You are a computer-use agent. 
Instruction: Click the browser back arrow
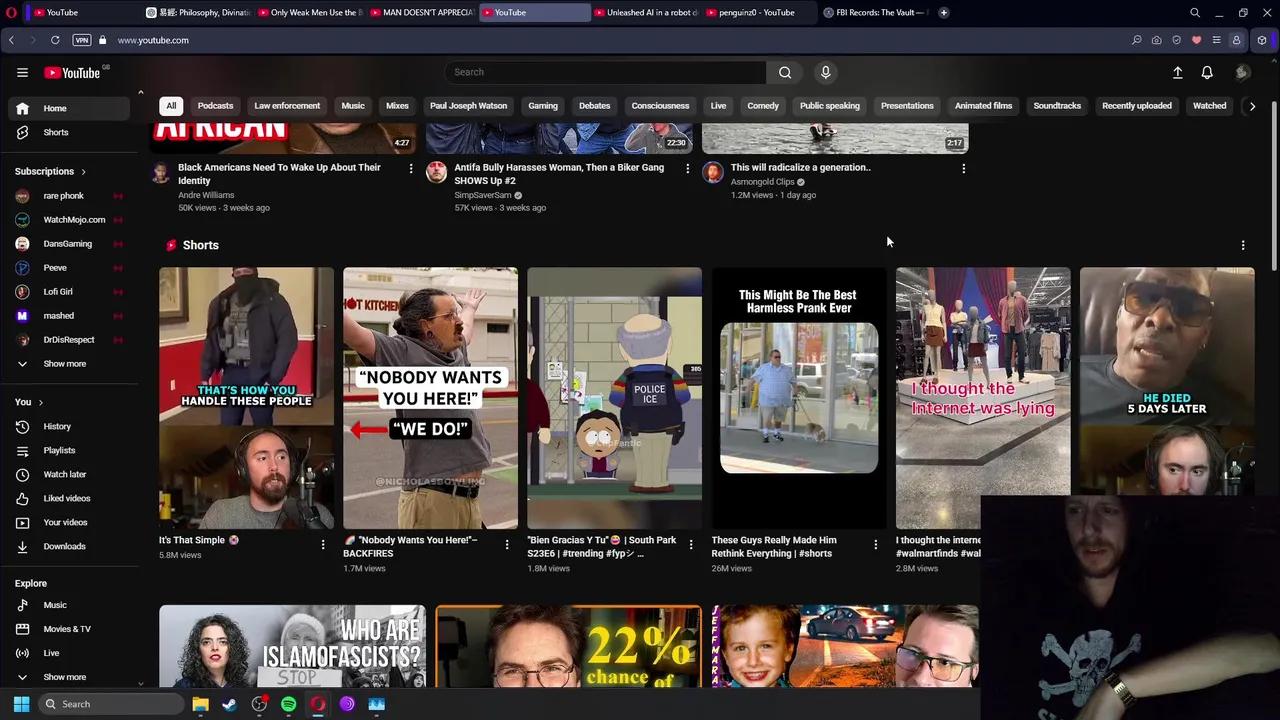(x=11, y=40)
